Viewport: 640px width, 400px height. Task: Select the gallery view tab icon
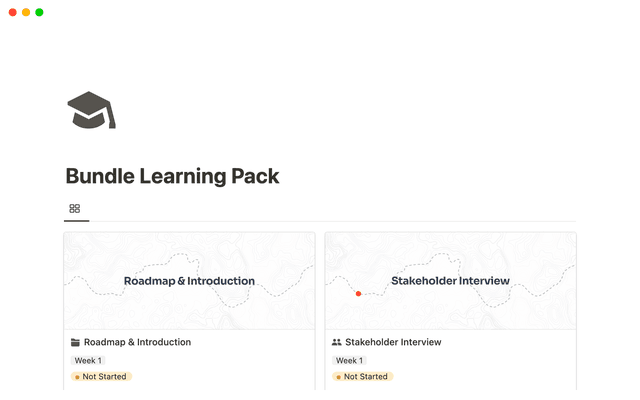pos(75,208)
